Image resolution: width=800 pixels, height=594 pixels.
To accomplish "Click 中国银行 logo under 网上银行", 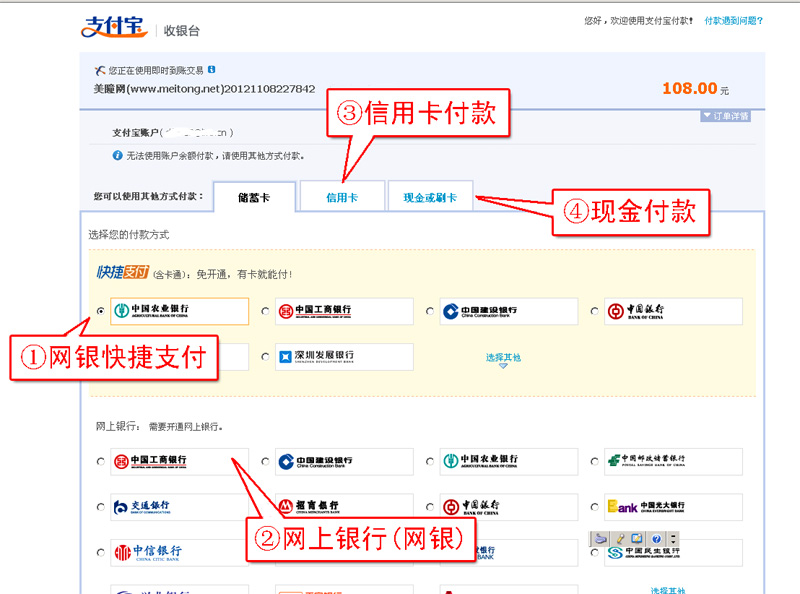I will pyautogui.click(x=509, y=507).
